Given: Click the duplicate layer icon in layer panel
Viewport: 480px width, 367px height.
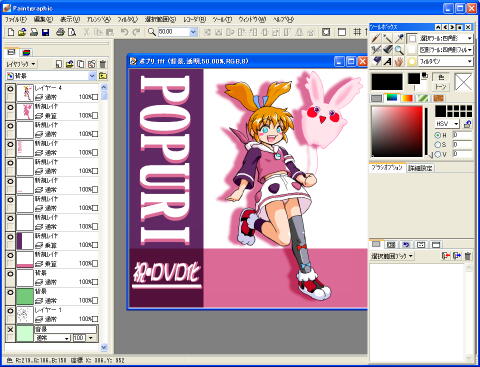Looking at the screenshot, I should pos(81,64).
